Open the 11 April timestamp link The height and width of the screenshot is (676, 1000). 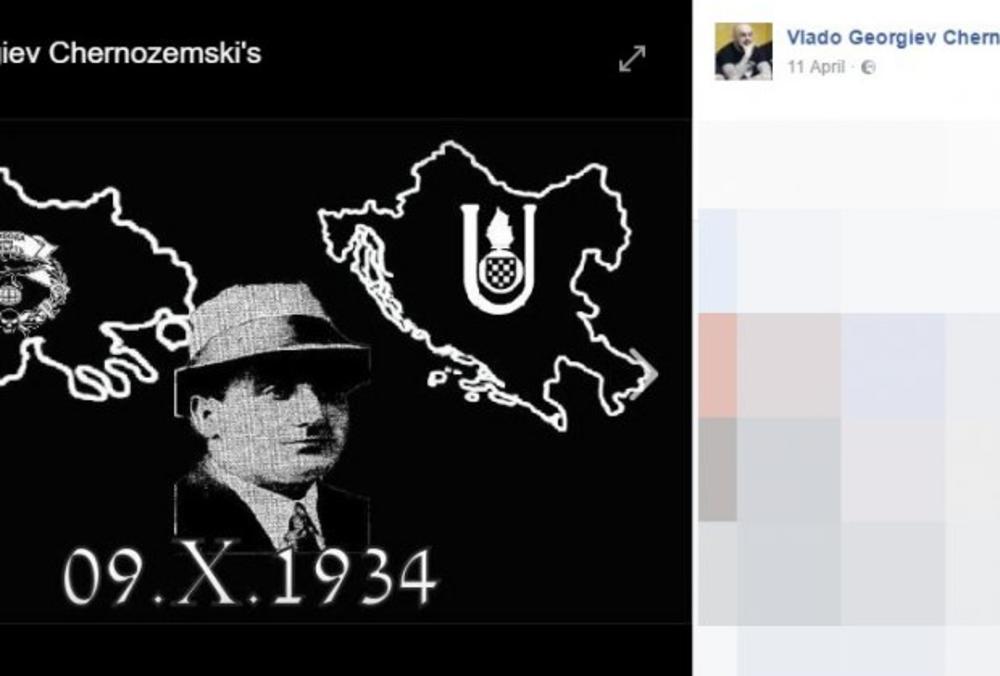pos(816,67)
